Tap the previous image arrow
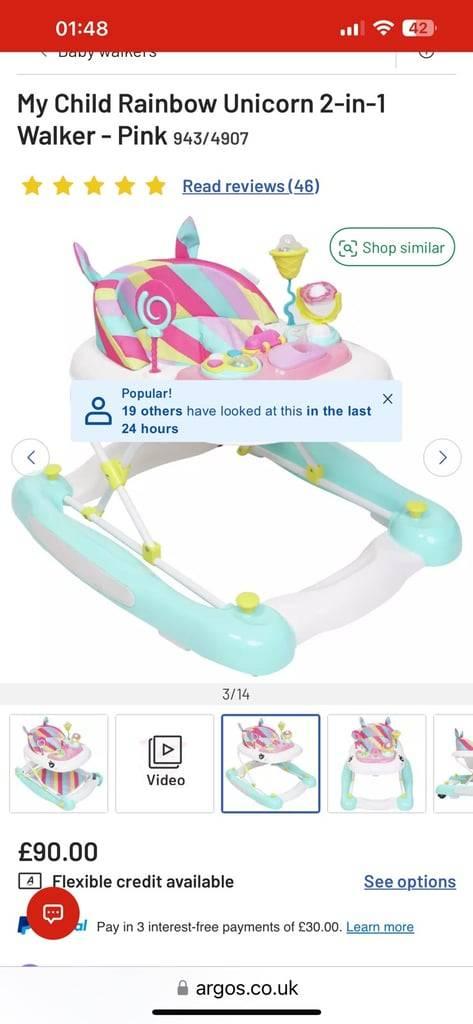 (30, 457)
